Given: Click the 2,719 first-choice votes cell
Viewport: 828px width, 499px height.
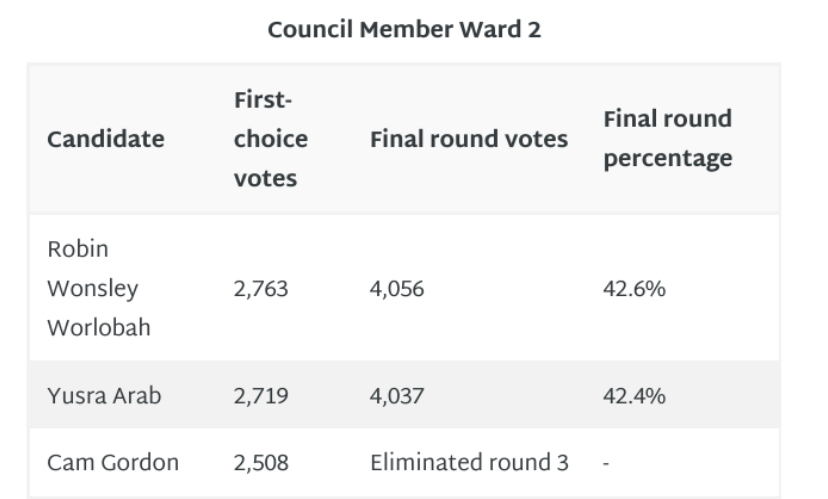Looking at the screenshot, I should pos(261,396).
